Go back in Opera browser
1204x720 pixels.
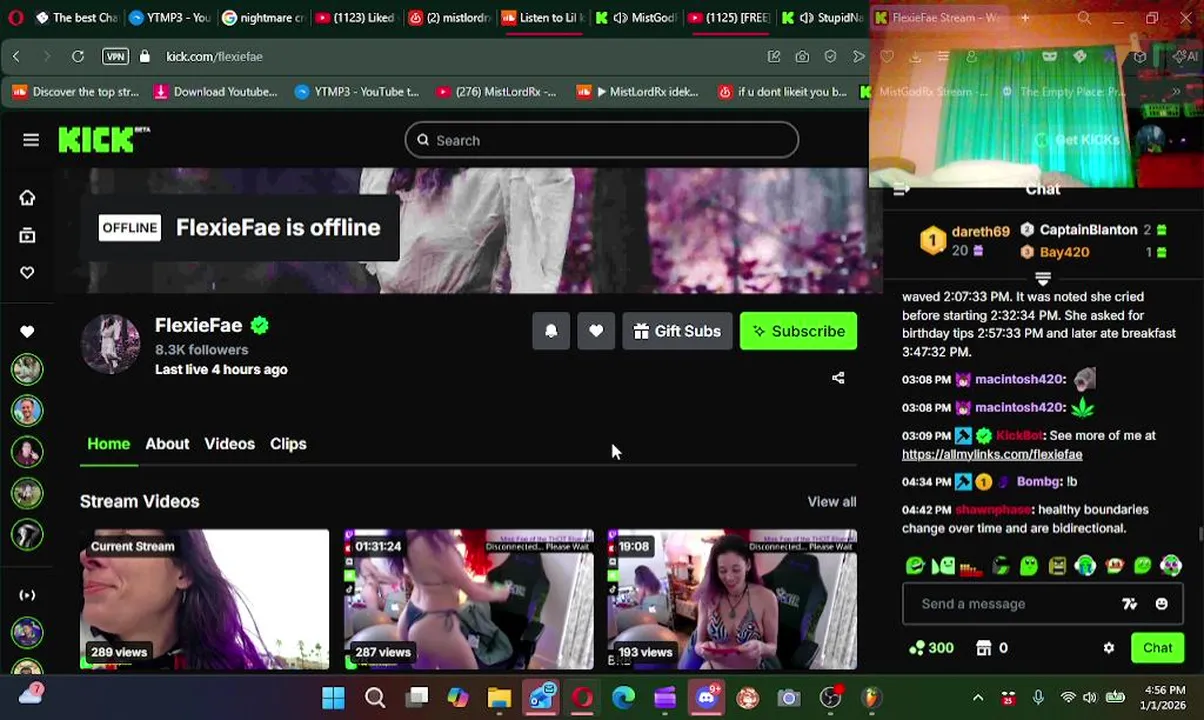tap(16, 57)
